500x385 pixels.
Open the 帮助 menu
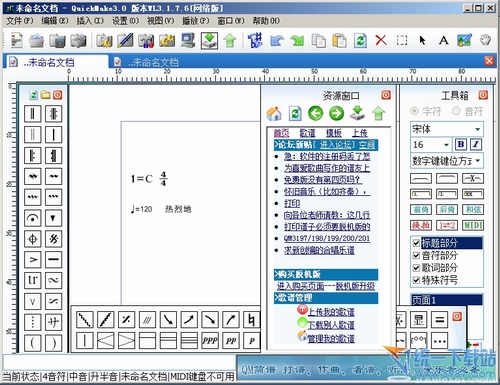(x=266, y=21)
